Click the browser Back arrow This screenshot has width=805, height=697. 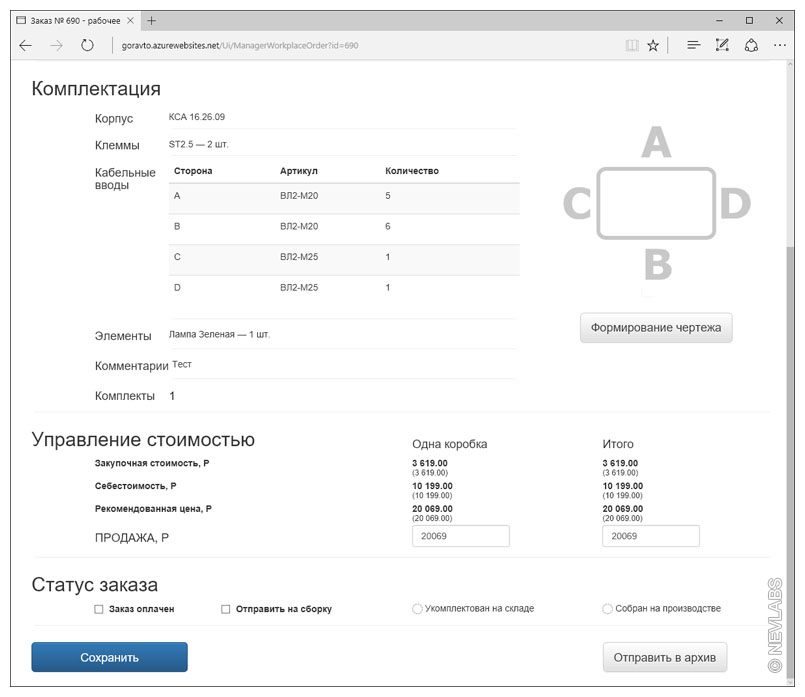25,45
